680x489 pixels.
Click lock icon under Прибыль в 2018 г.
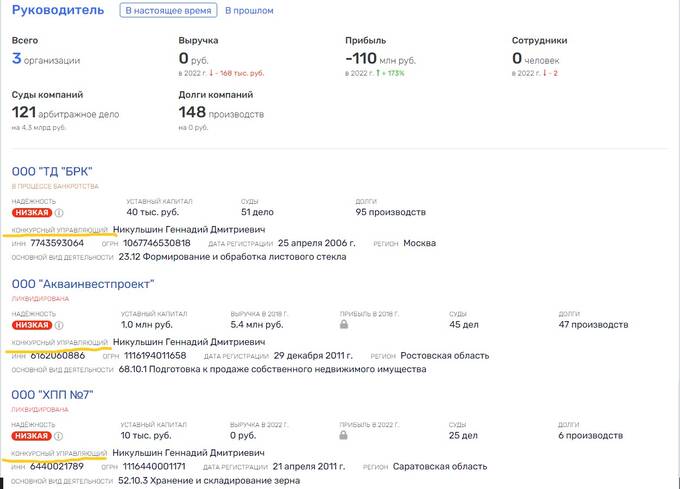(344, 325)
